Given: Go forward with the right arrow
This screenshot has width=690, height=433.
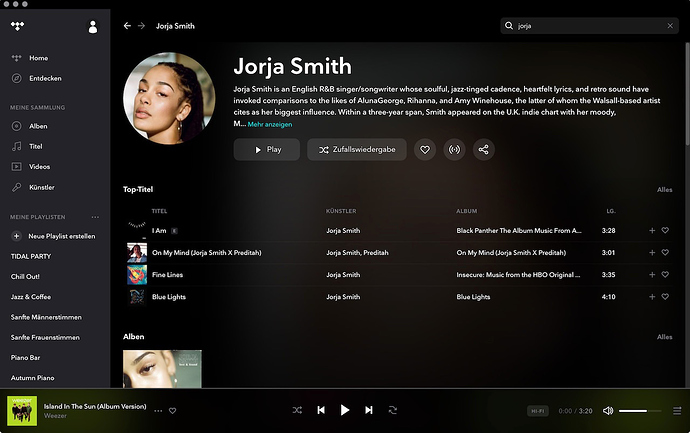Looking at the screenshot, I should coord(141,26).
